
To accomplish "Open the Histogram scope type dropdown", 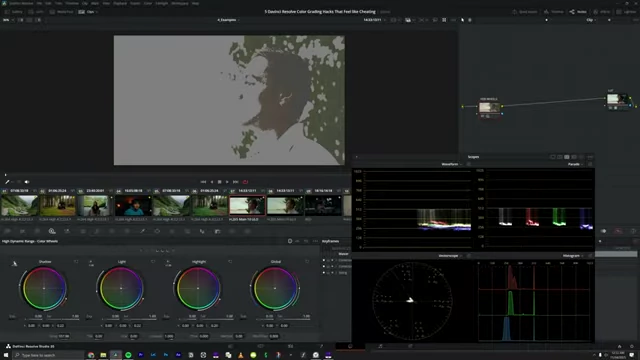I will point(573,256).
